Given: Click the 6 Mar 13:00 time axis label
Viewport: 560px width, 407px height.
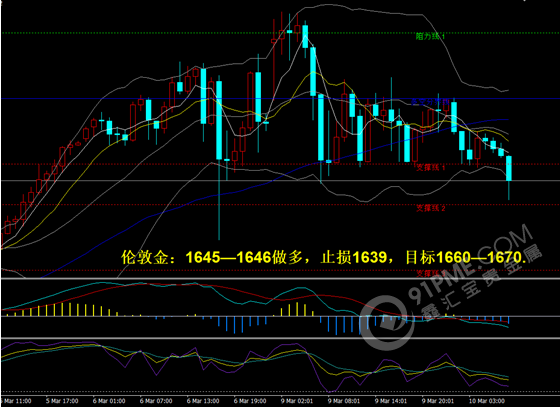Looking at the screenshot, I should coord(203,401).
